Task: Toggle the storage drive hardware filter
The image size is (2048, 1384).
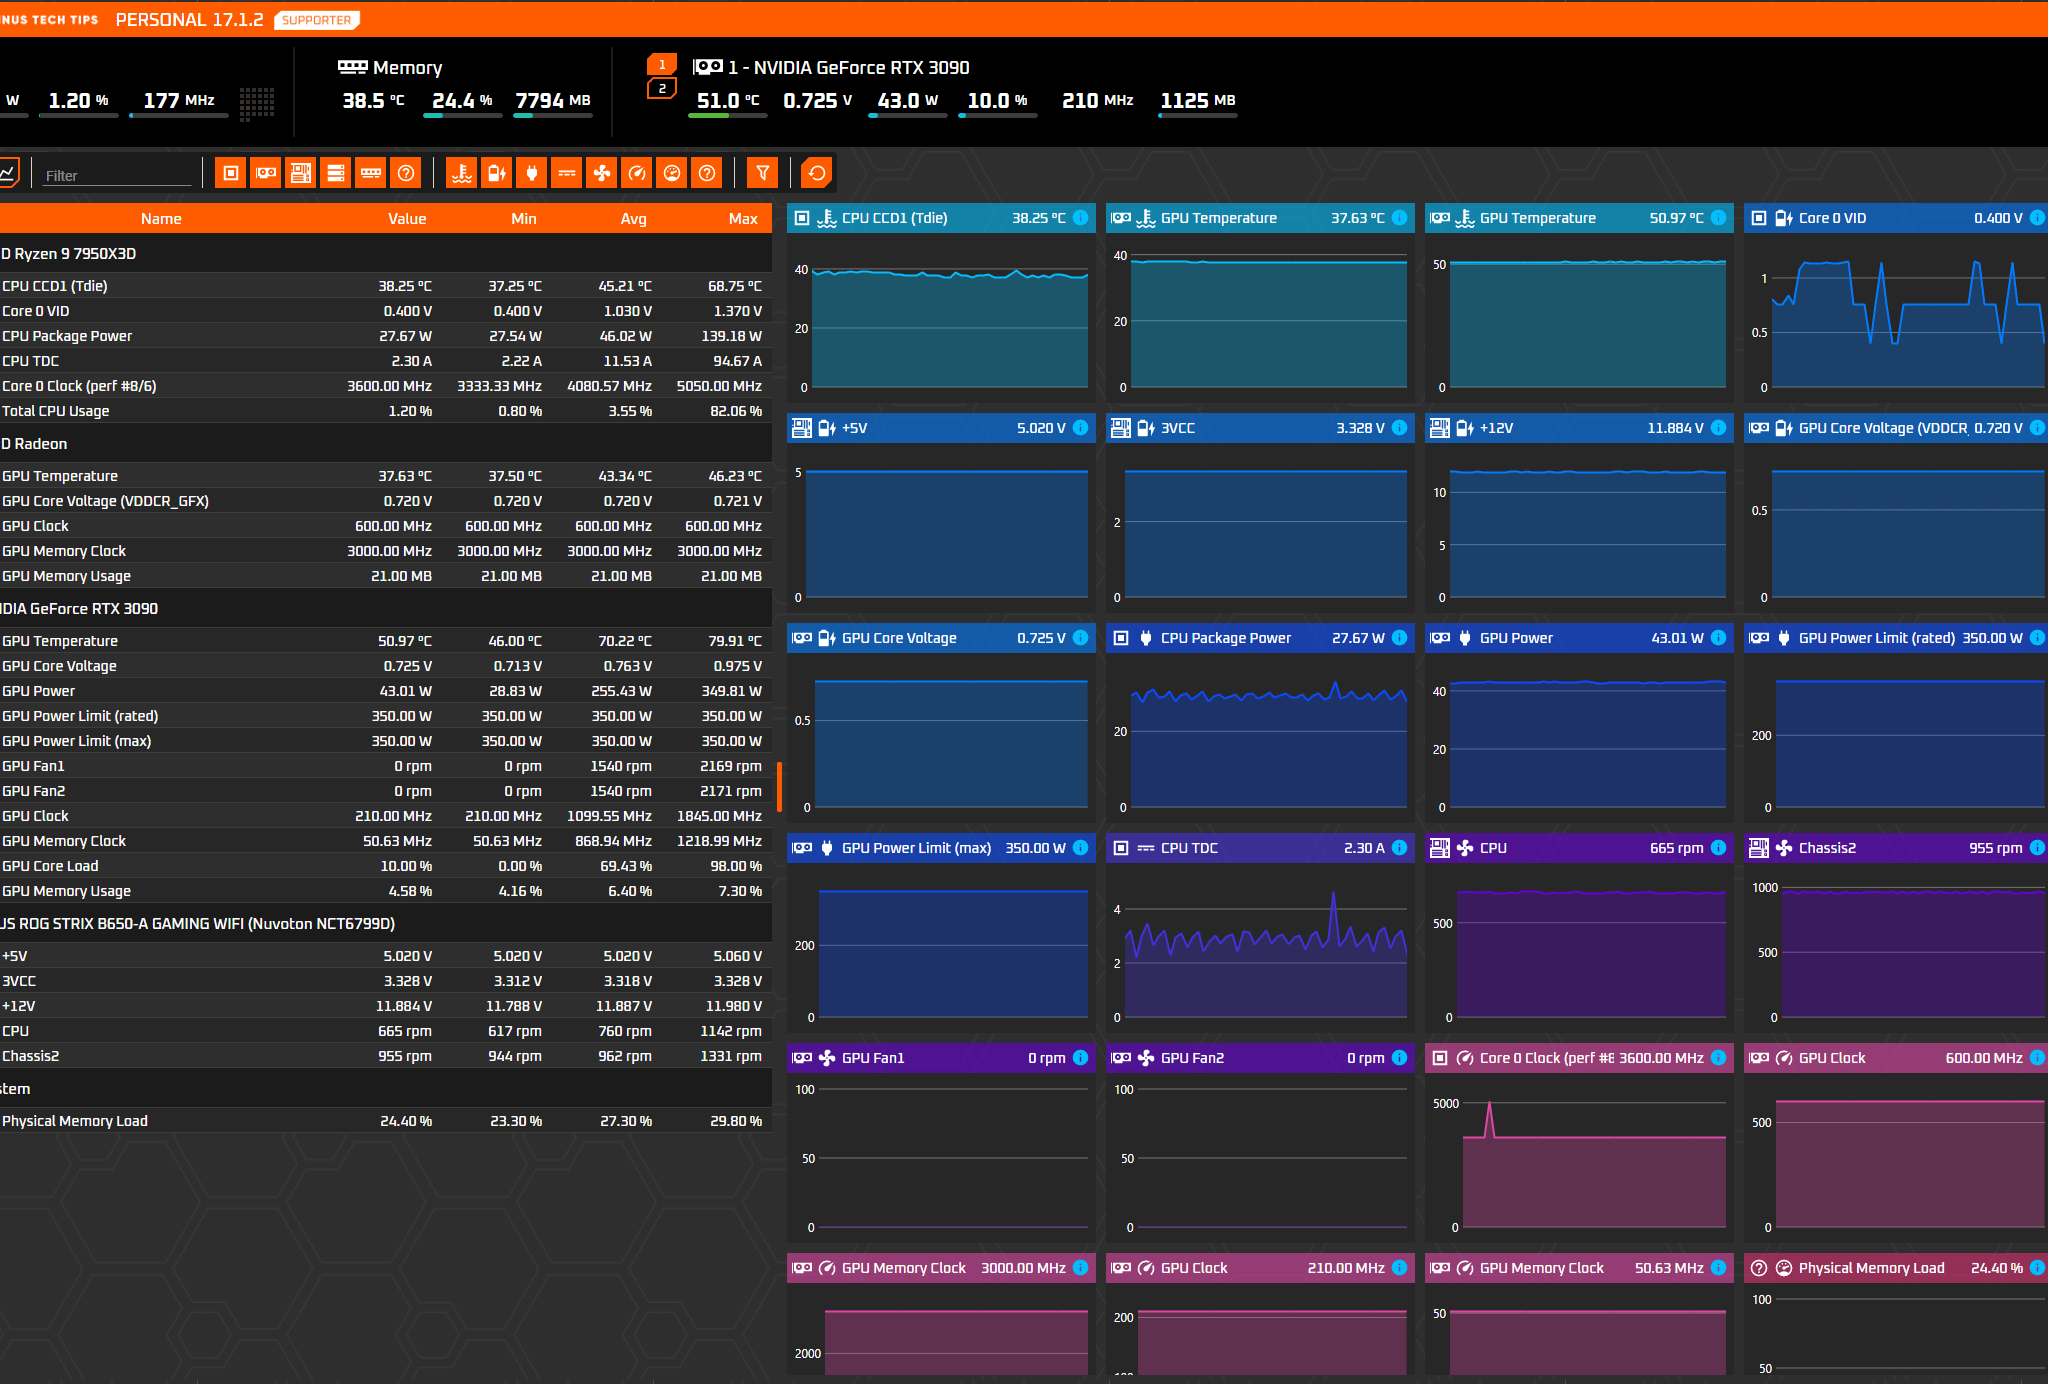Action: coord(335,173)
